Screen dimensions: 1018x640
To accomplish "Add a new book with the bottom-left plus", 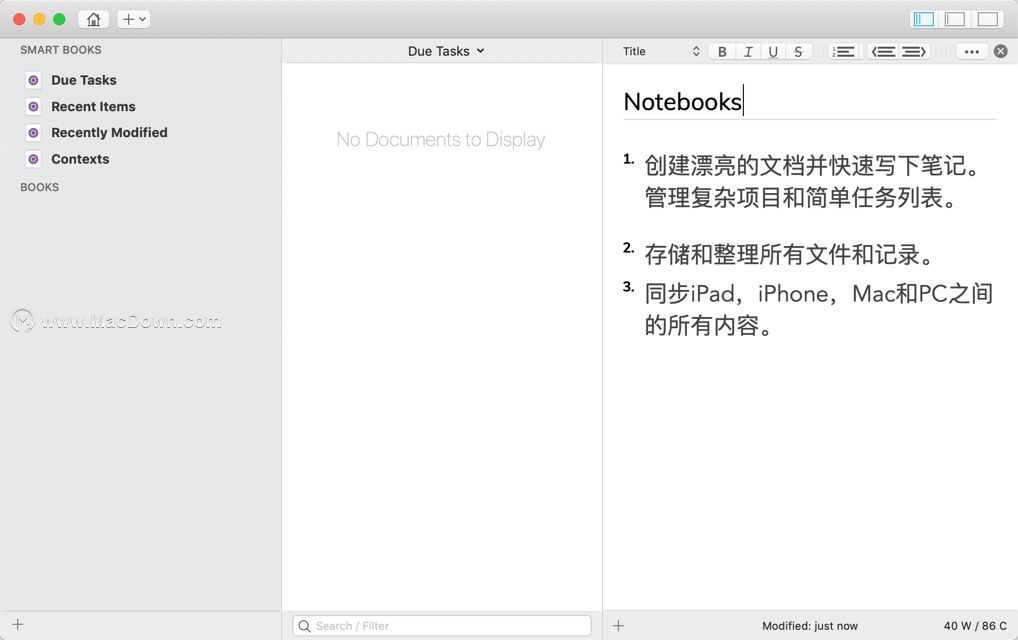I will tap(17, 625).
